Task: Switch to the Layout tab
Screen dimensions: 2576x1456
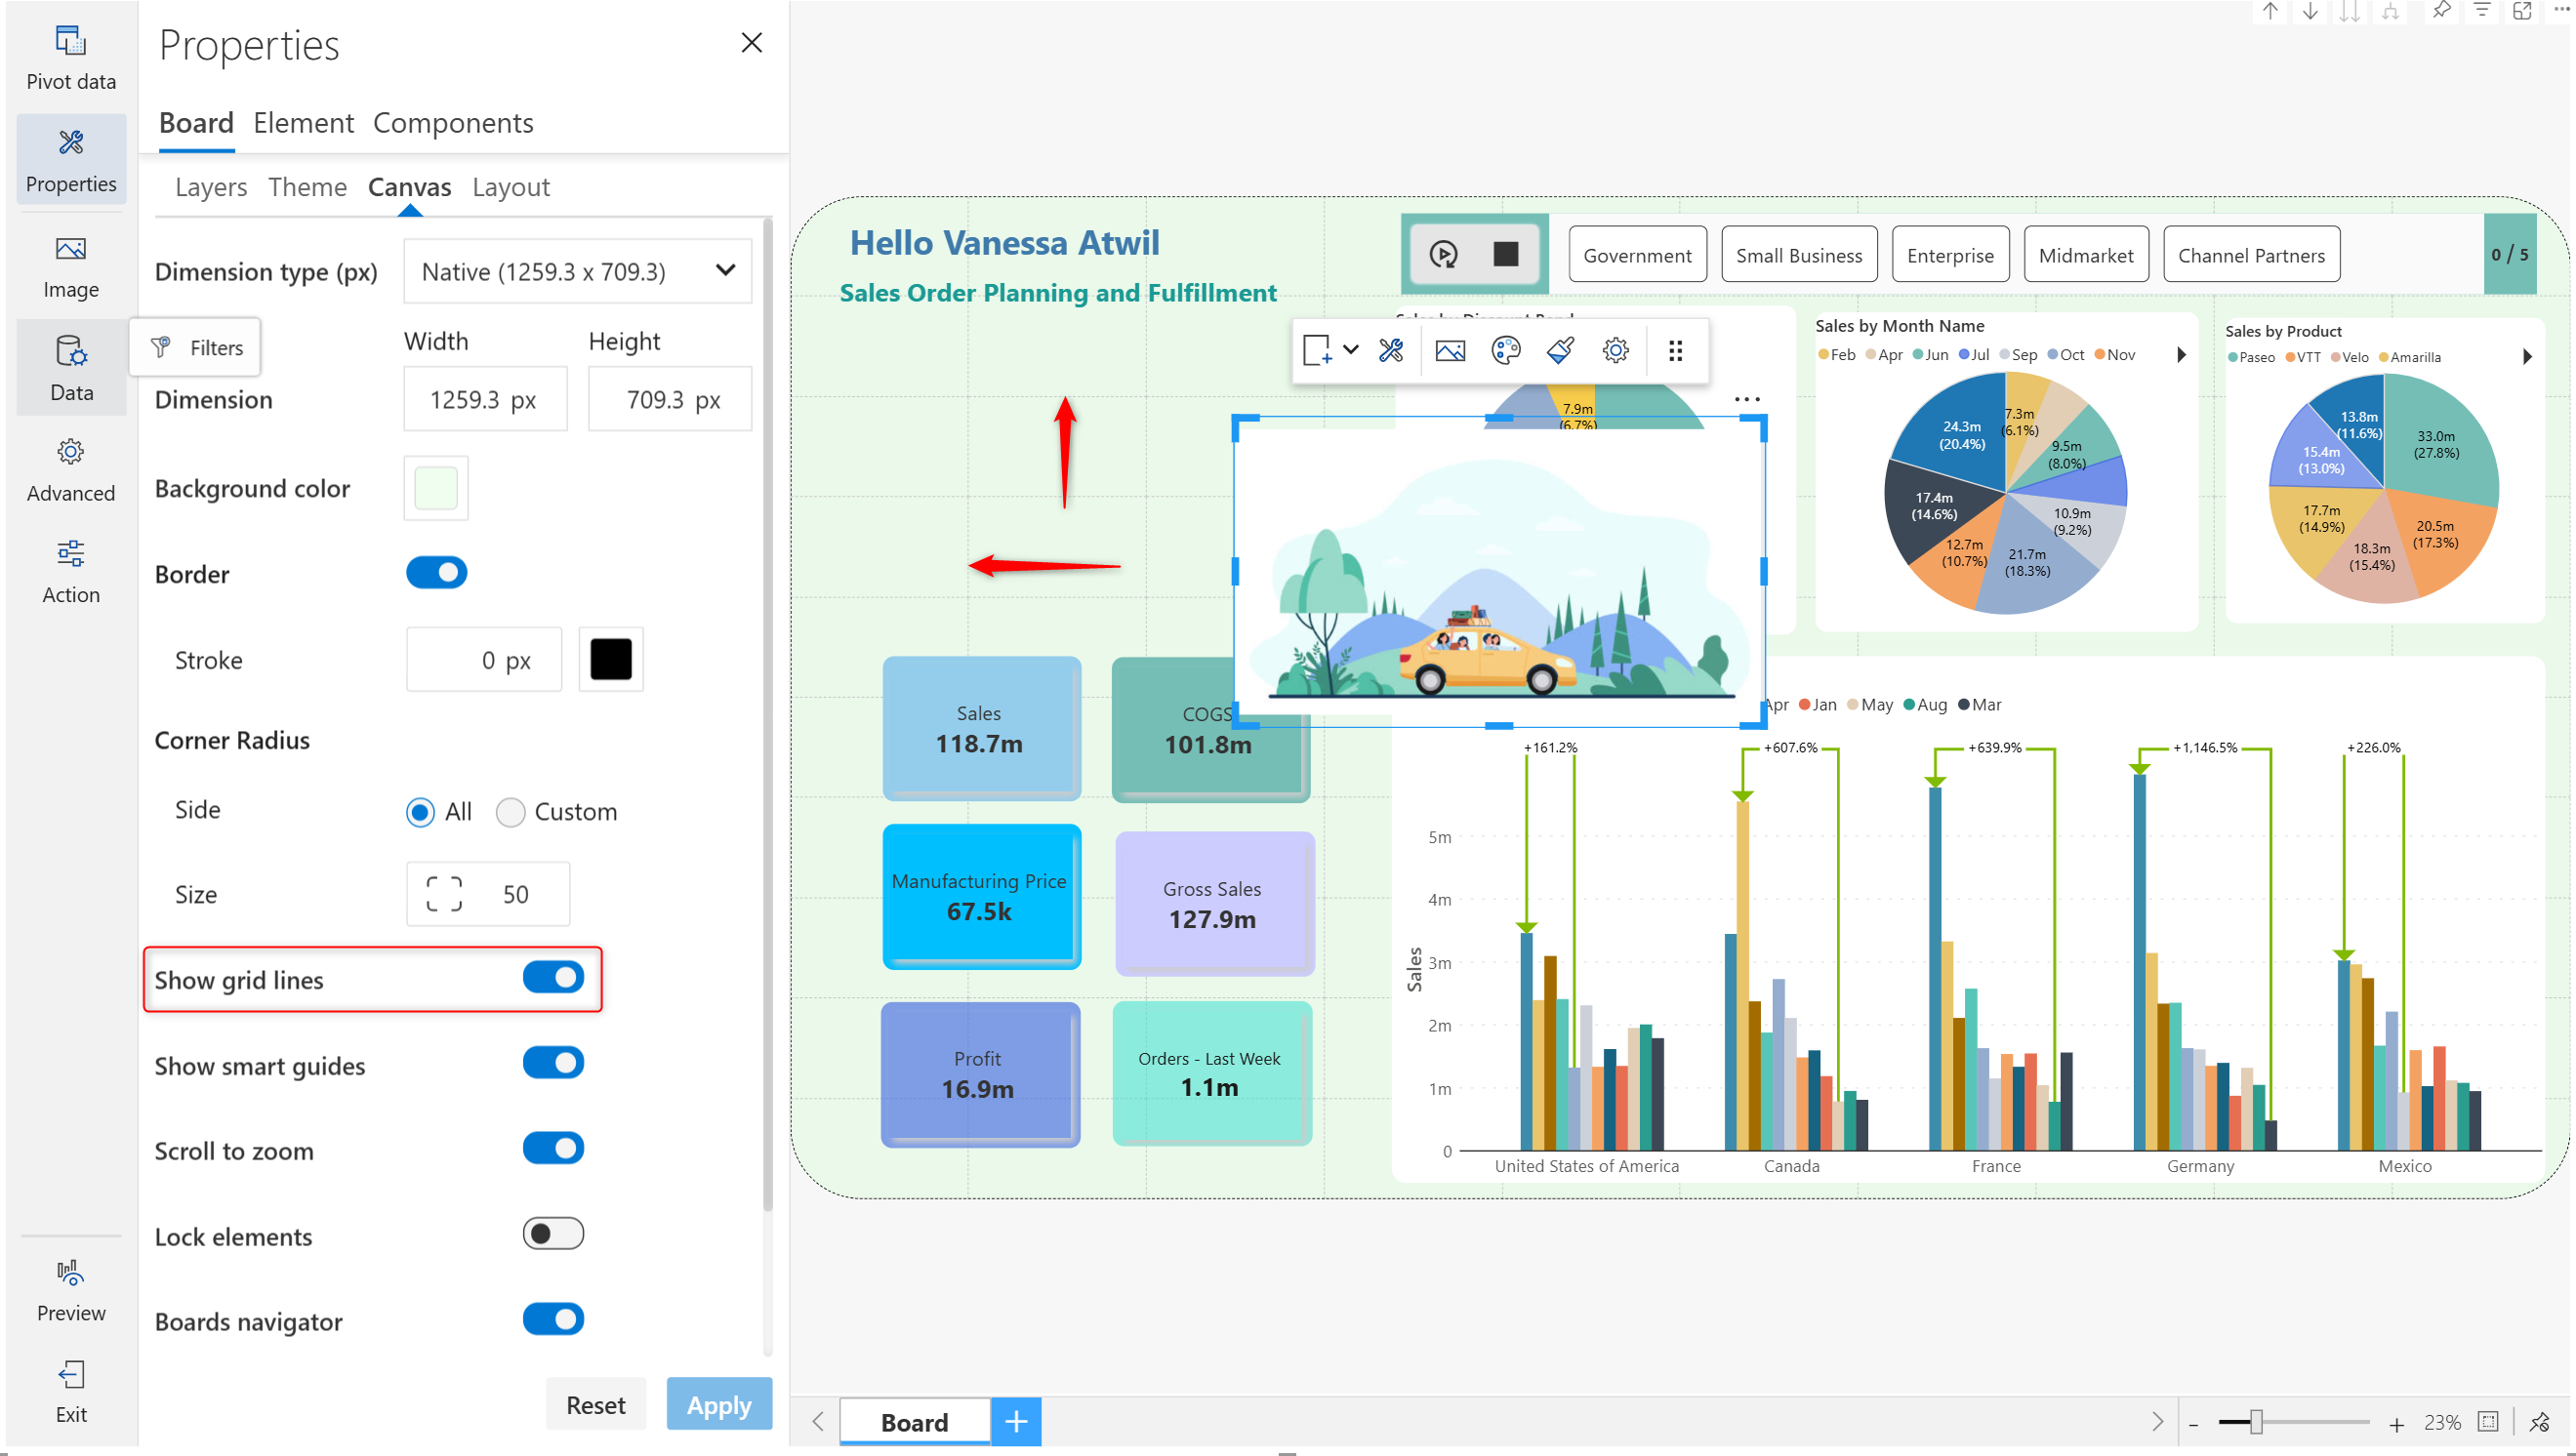Action: [x=510, y=187]
